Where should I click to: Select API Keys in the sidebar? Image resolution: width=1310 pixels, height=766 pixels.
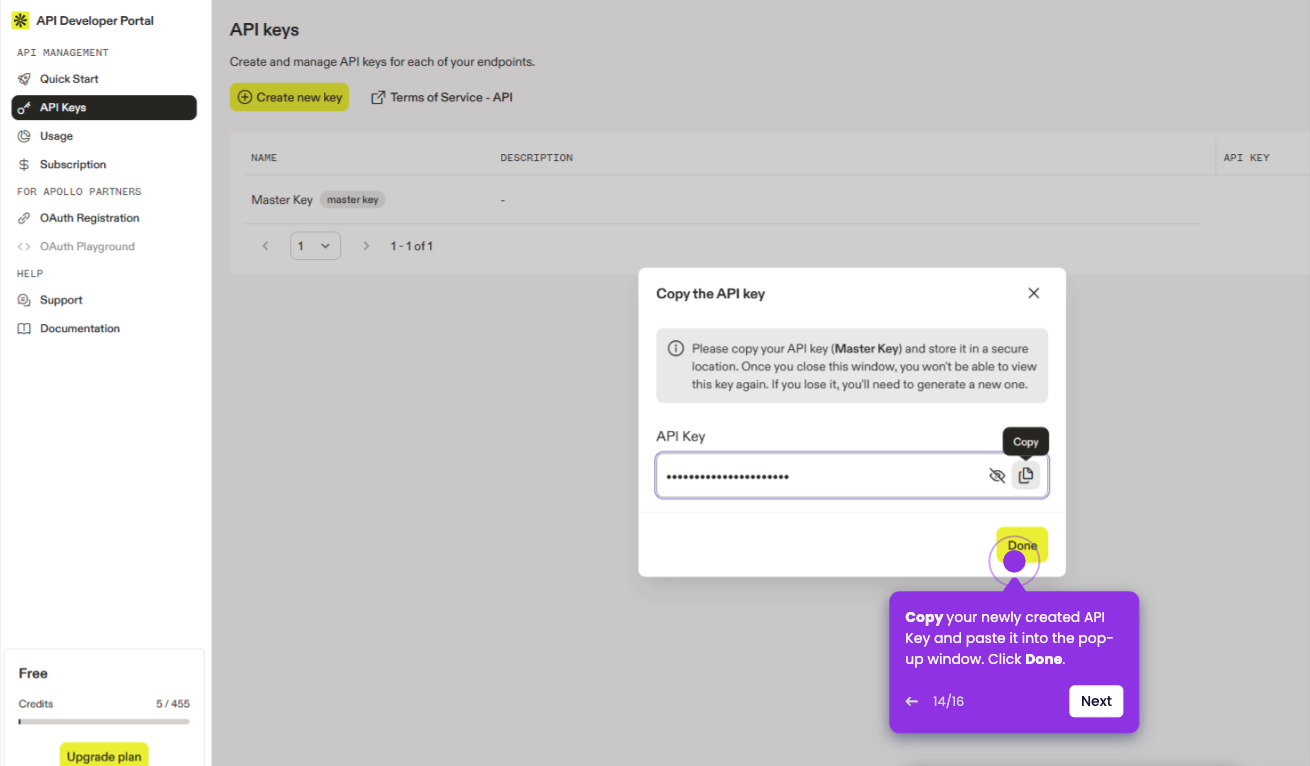click(104, 108)
